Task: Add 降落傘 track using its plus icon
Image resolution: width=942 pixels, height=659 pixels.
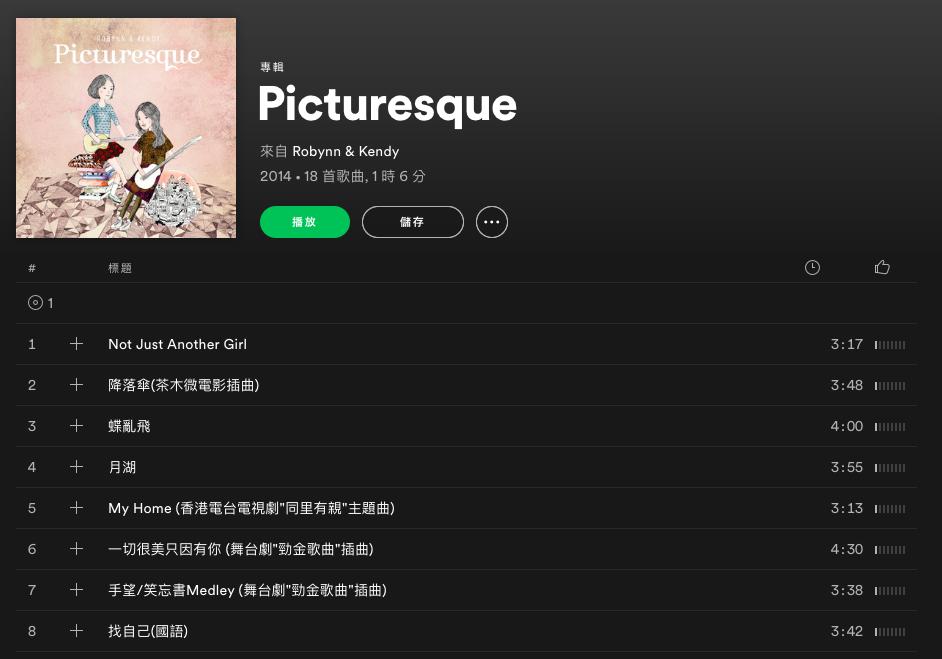Action: [76, 384]
